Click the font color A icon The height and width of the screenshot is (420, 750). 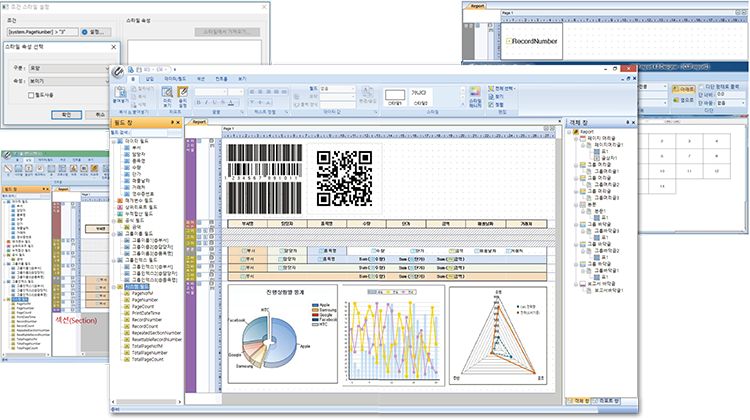[x=231, y=102]
